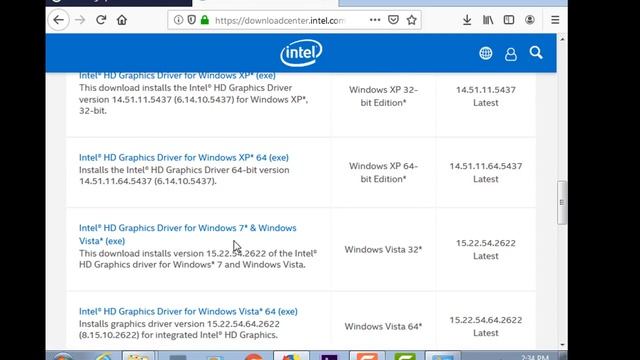
Task: Open the Firefox account icon
Action: click(530, 20)
